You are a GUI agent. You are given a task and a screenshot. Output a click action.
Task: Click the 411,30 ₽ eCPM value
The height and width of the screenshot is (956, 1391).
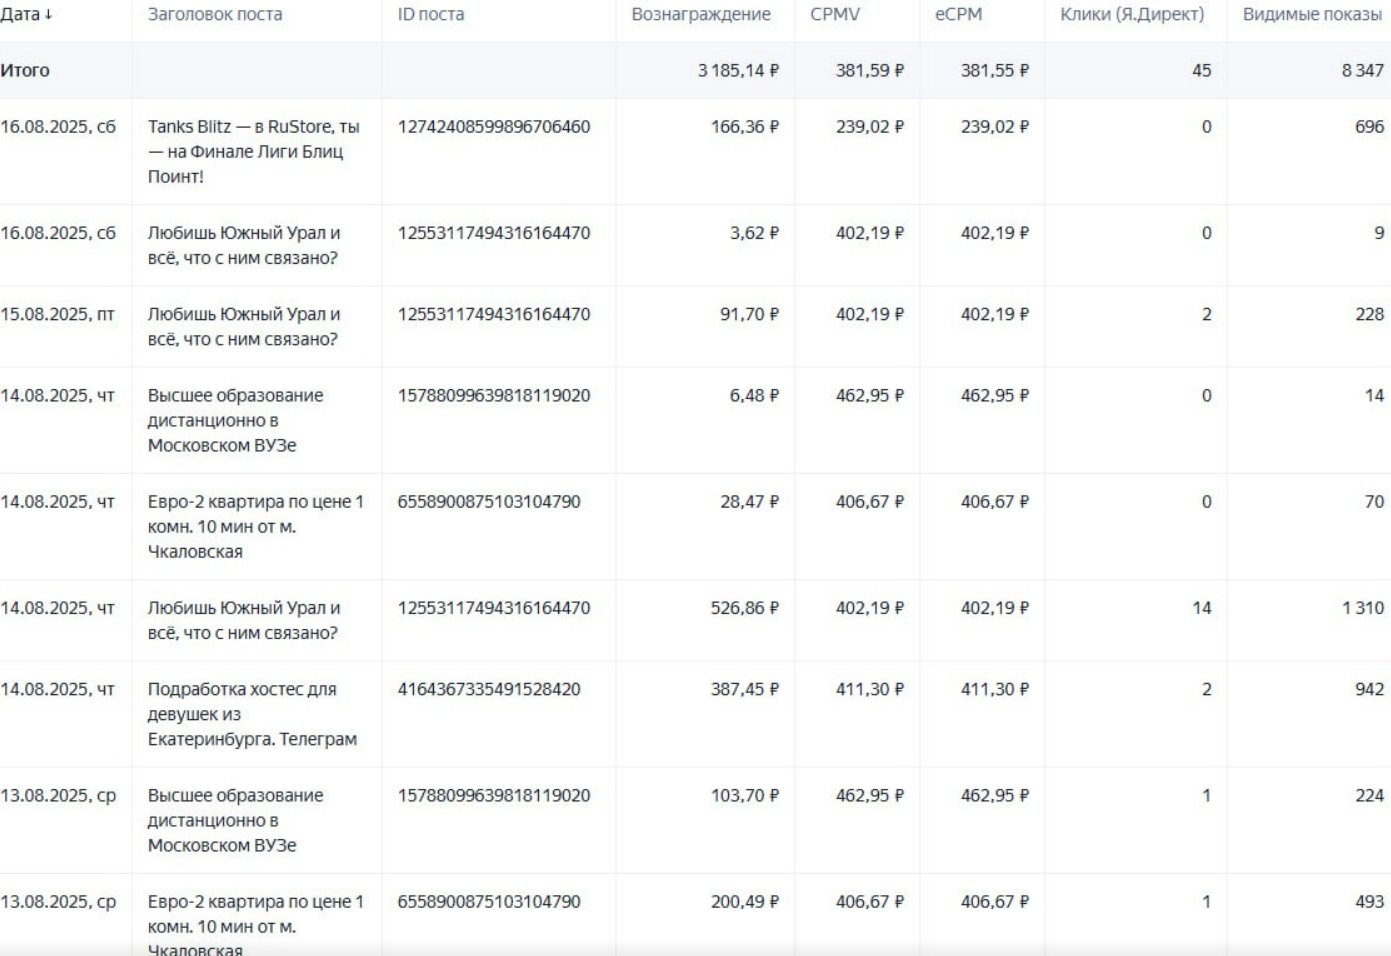994,689
